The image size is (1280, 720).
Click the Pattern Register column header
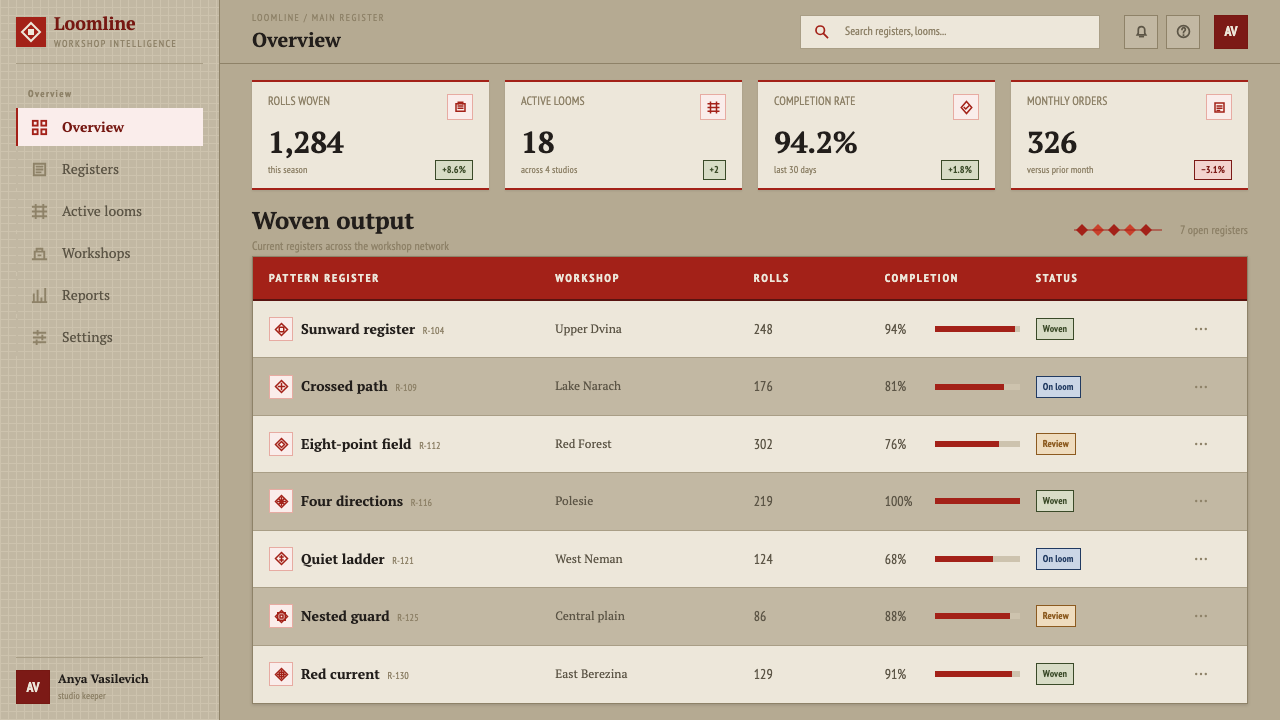click(324, 278)
